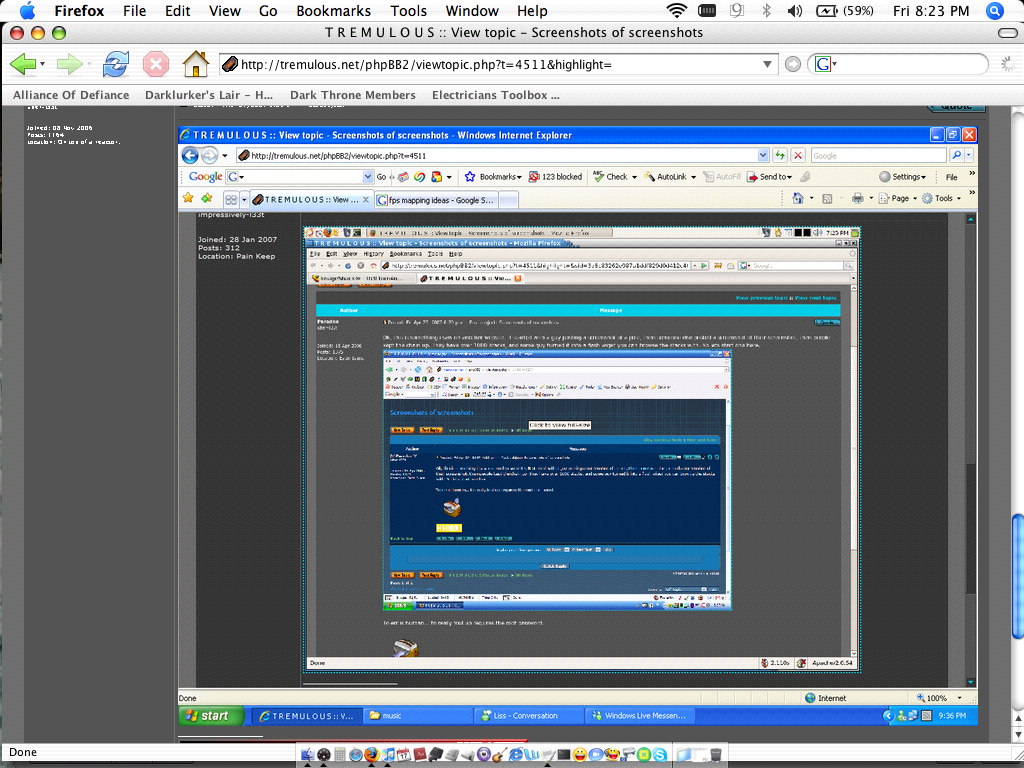The height and width of the screenshot is (768, 1024).
Task: Click Firefox's red Stop button
Action: (155, 64)
